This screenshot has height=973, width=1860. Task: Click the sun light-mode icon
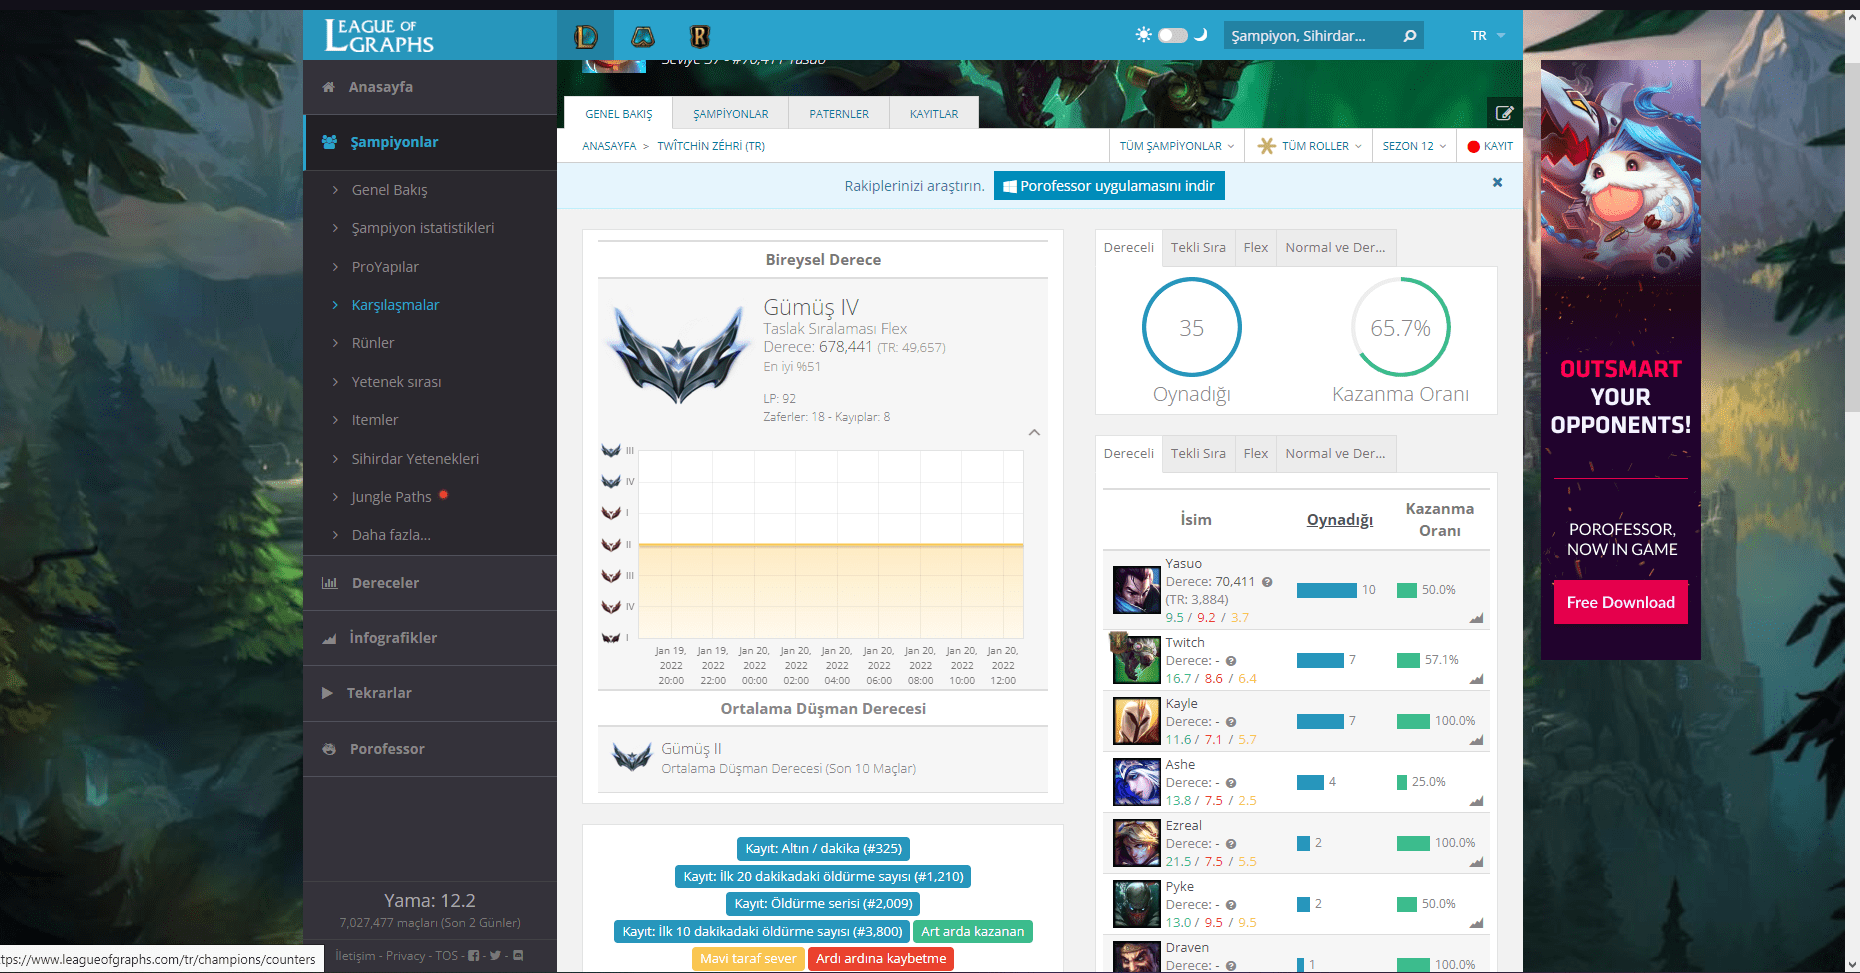pyautogui.click(x=1143, y=35)
